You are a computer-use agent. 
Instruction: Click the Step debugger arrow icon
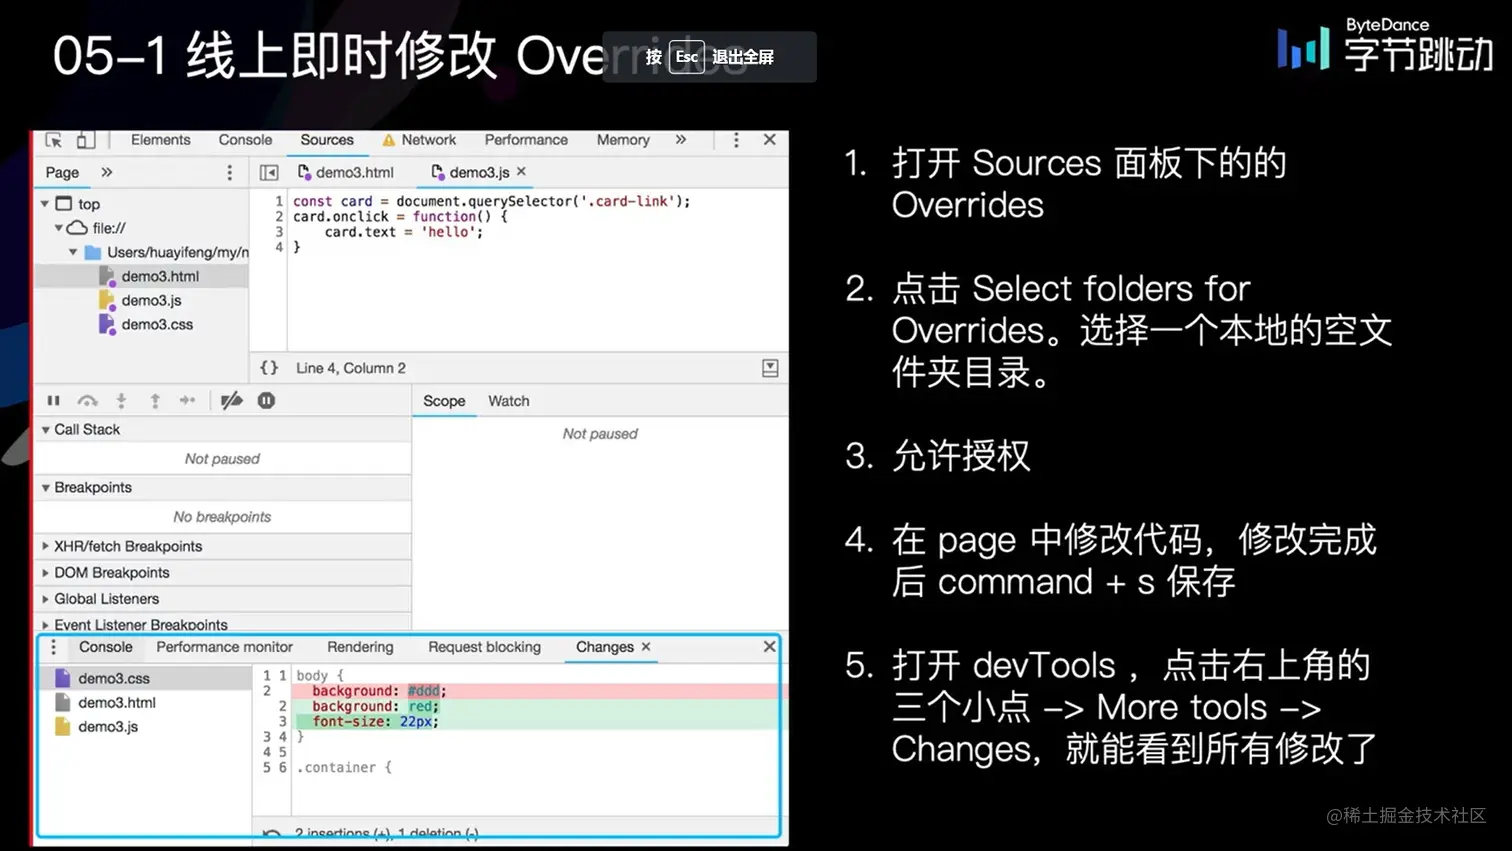point(188,401)
